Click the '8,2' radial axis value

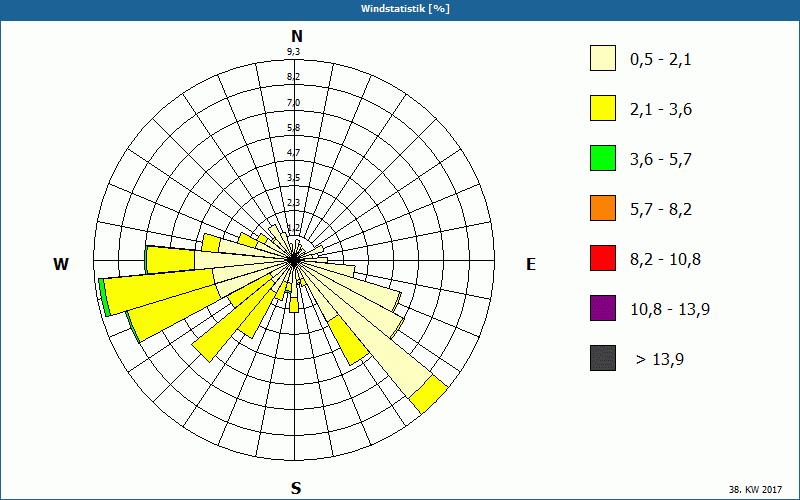point(293,77)
